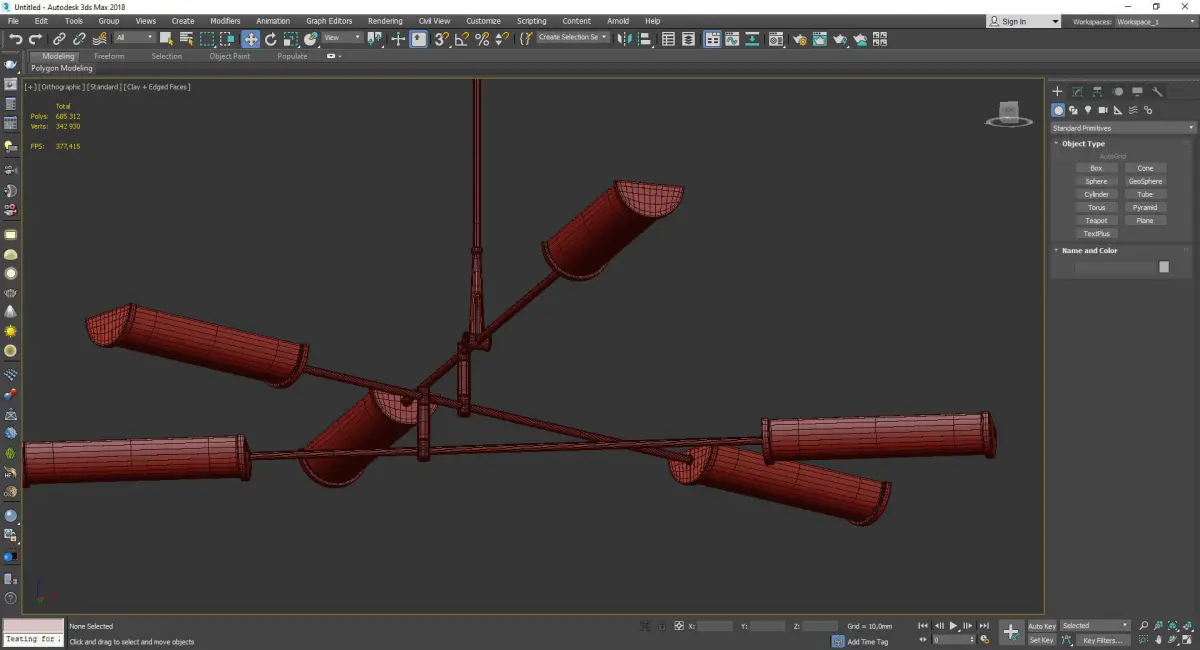Switch to the Freeform ribbon tab

tap(109, 56)
